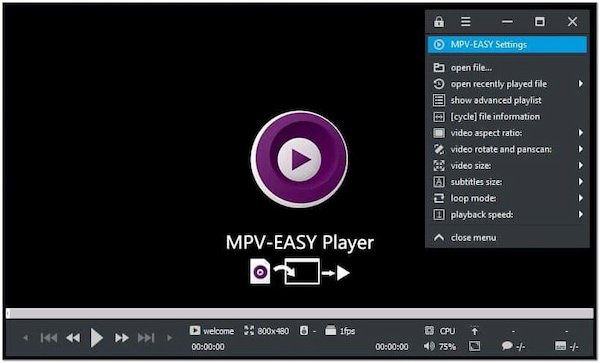600x363 pixels.
Task: Click the MPV-EASY Settings play-circle icon
Action: (439, 44)
